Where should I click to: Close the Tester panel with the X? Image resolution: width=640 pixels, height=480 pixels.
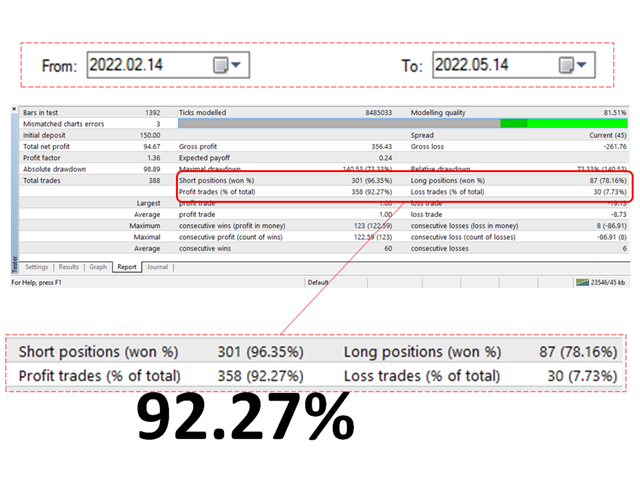click(14, 109)
